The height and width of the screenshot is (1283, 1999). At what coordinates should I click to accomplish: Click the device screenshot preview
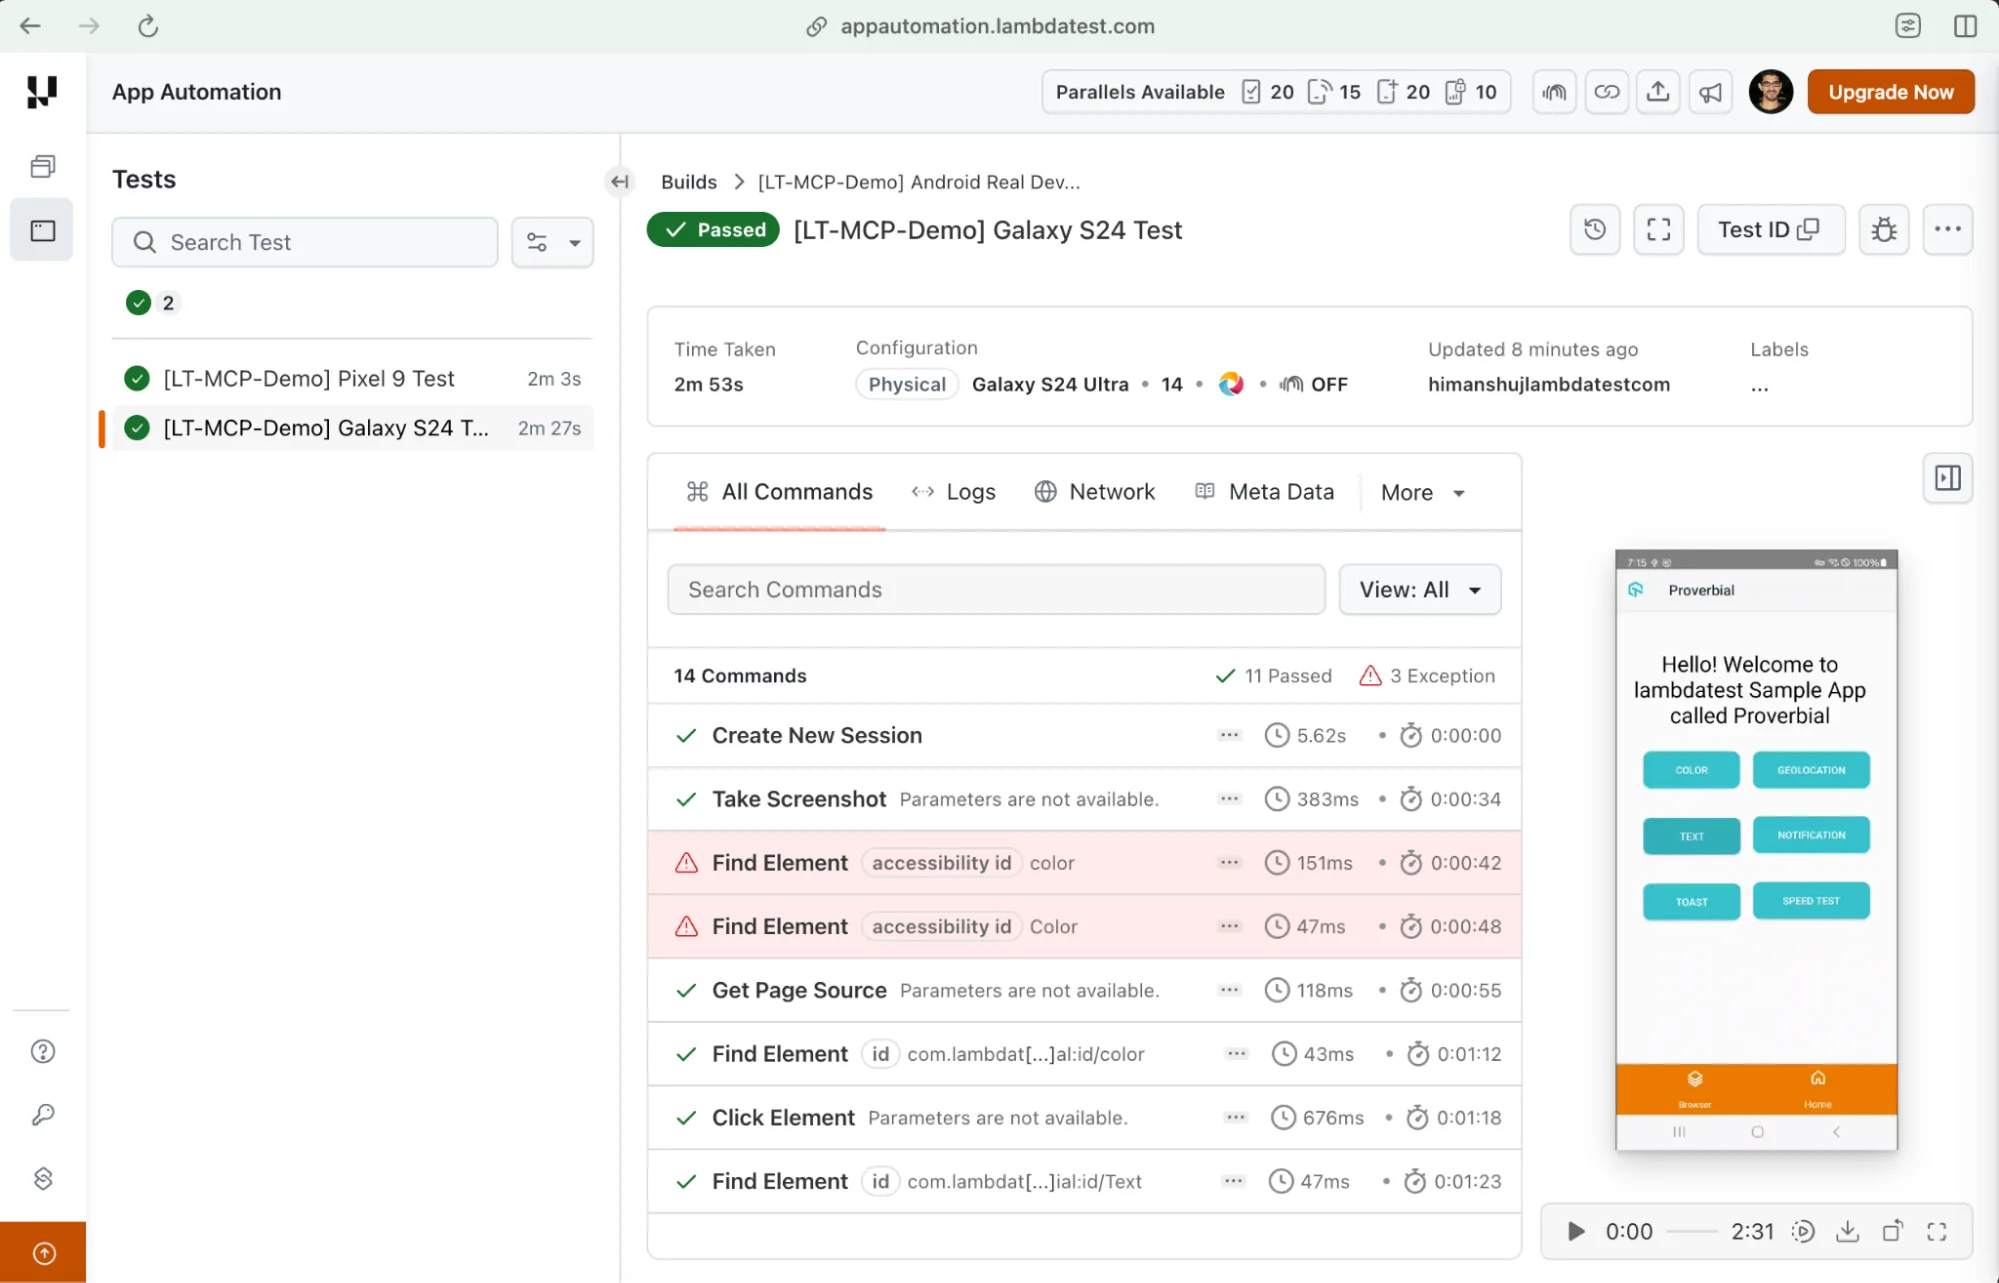[x=1756, y=850]
